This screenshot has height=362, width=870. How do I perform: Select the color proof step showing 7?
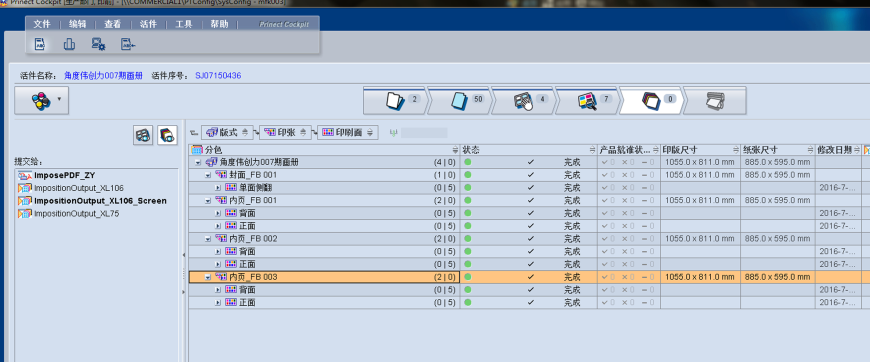[587, 100]
